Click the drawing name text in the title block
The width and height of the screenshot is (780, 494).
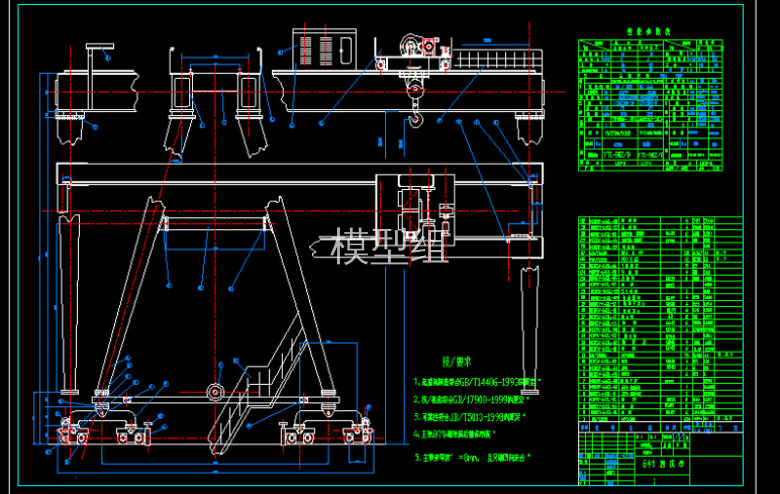coord(663,464)
